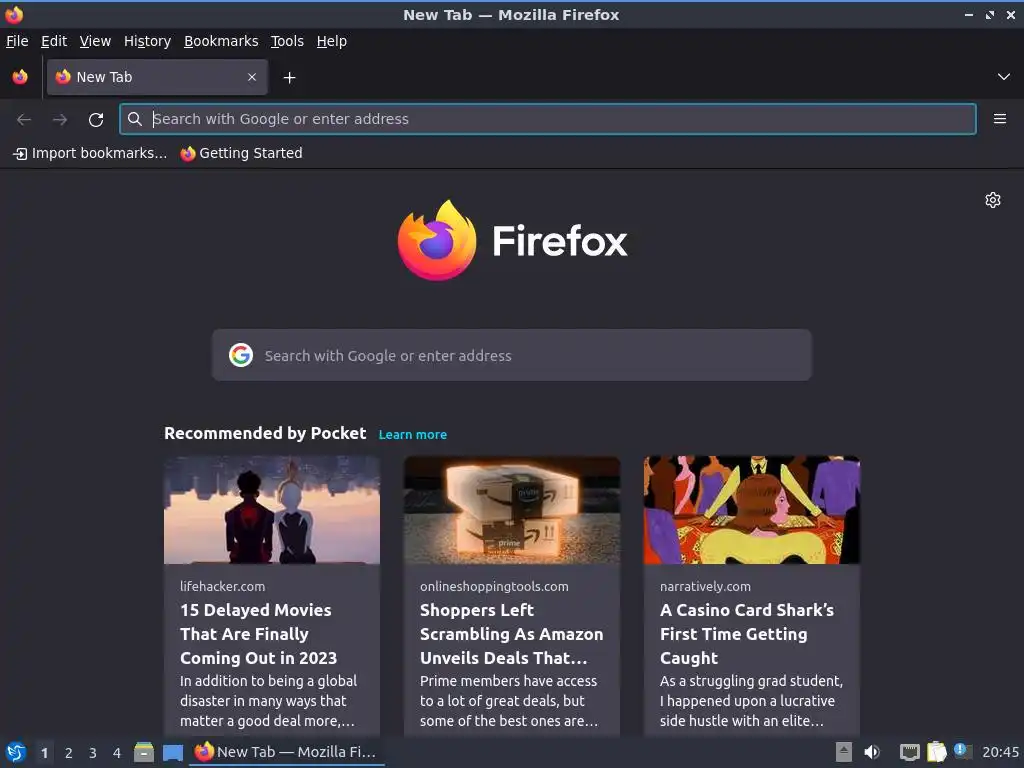Open the taskbar start menu launcher
Viewport: 1024px width, 768px height.
point(16,752)
